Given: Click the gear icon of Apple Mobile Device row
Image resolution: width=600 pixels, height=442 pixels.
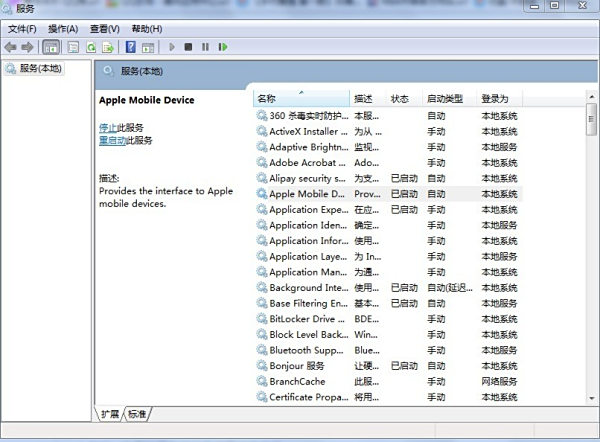Looking at the screenshot, I should tap(262, 194).
